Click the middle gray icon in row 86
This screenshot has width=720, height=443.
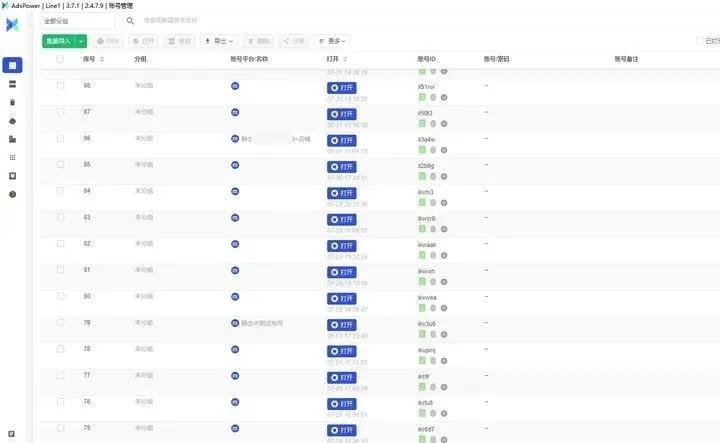[433, 150]
